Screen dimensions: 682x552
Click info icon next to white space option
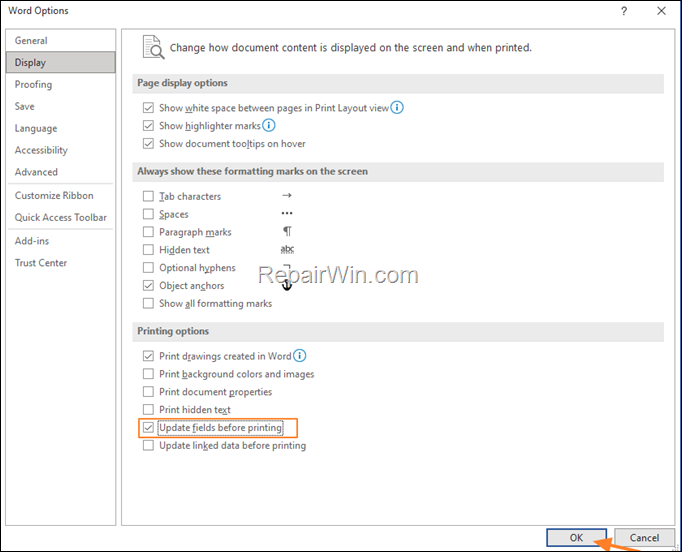(x=397, y=107)
